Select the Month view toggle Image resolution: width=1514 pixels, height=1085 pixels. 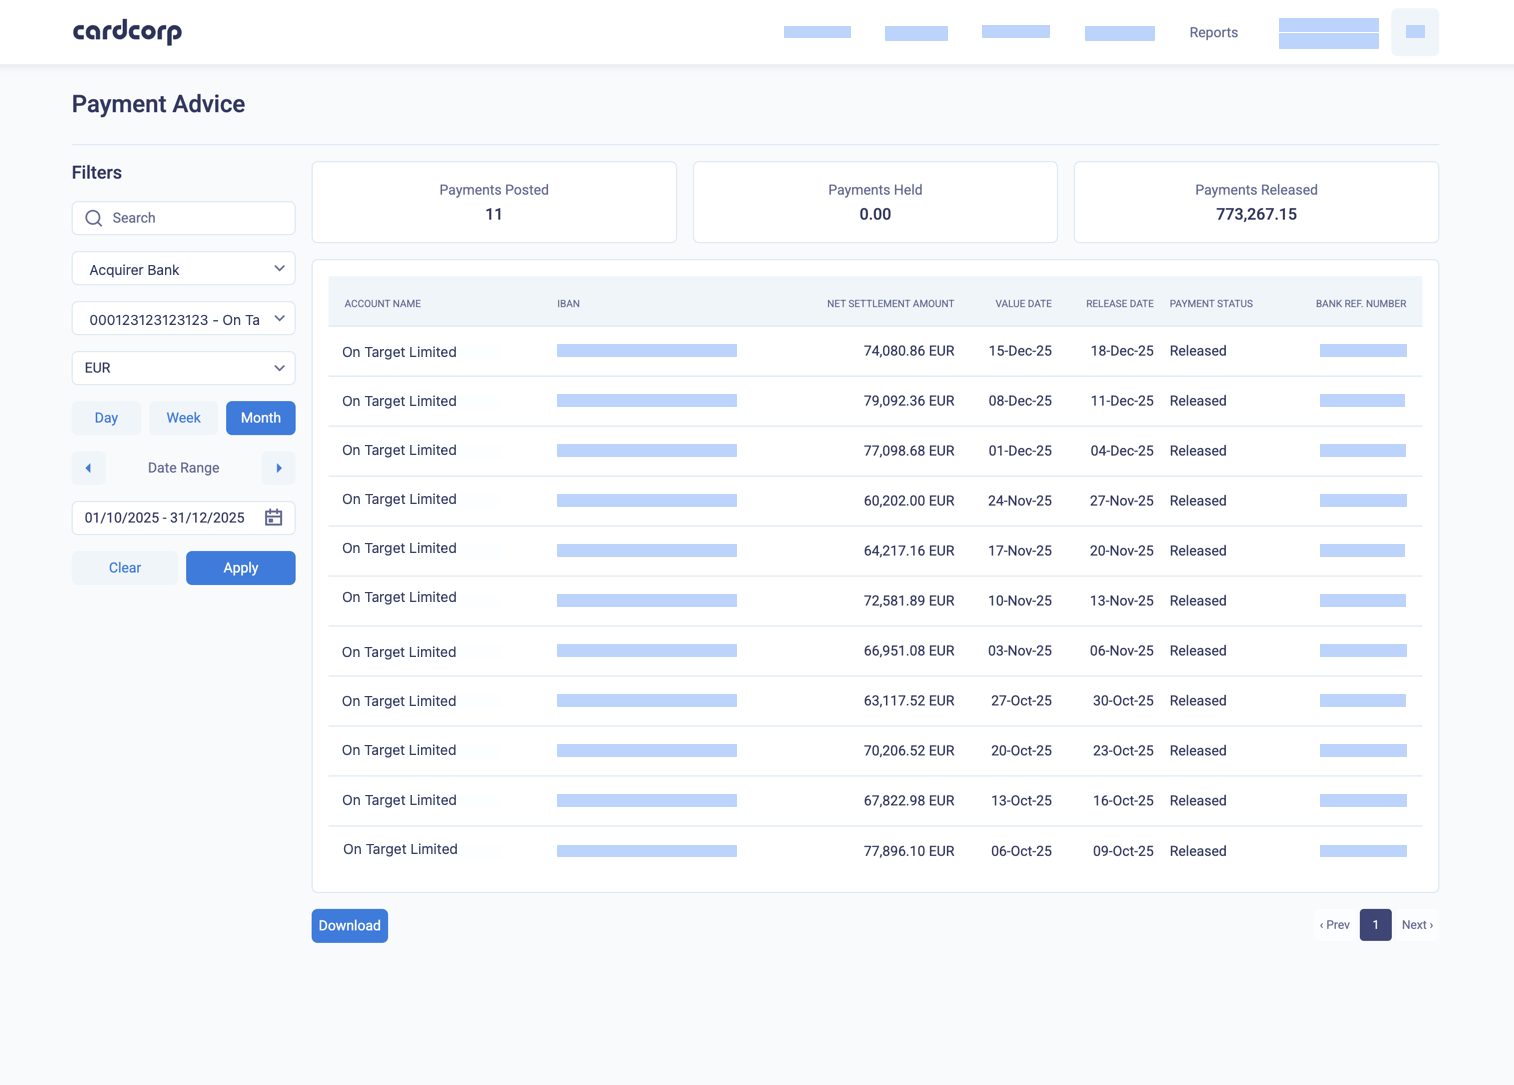[x=260, y=418]
